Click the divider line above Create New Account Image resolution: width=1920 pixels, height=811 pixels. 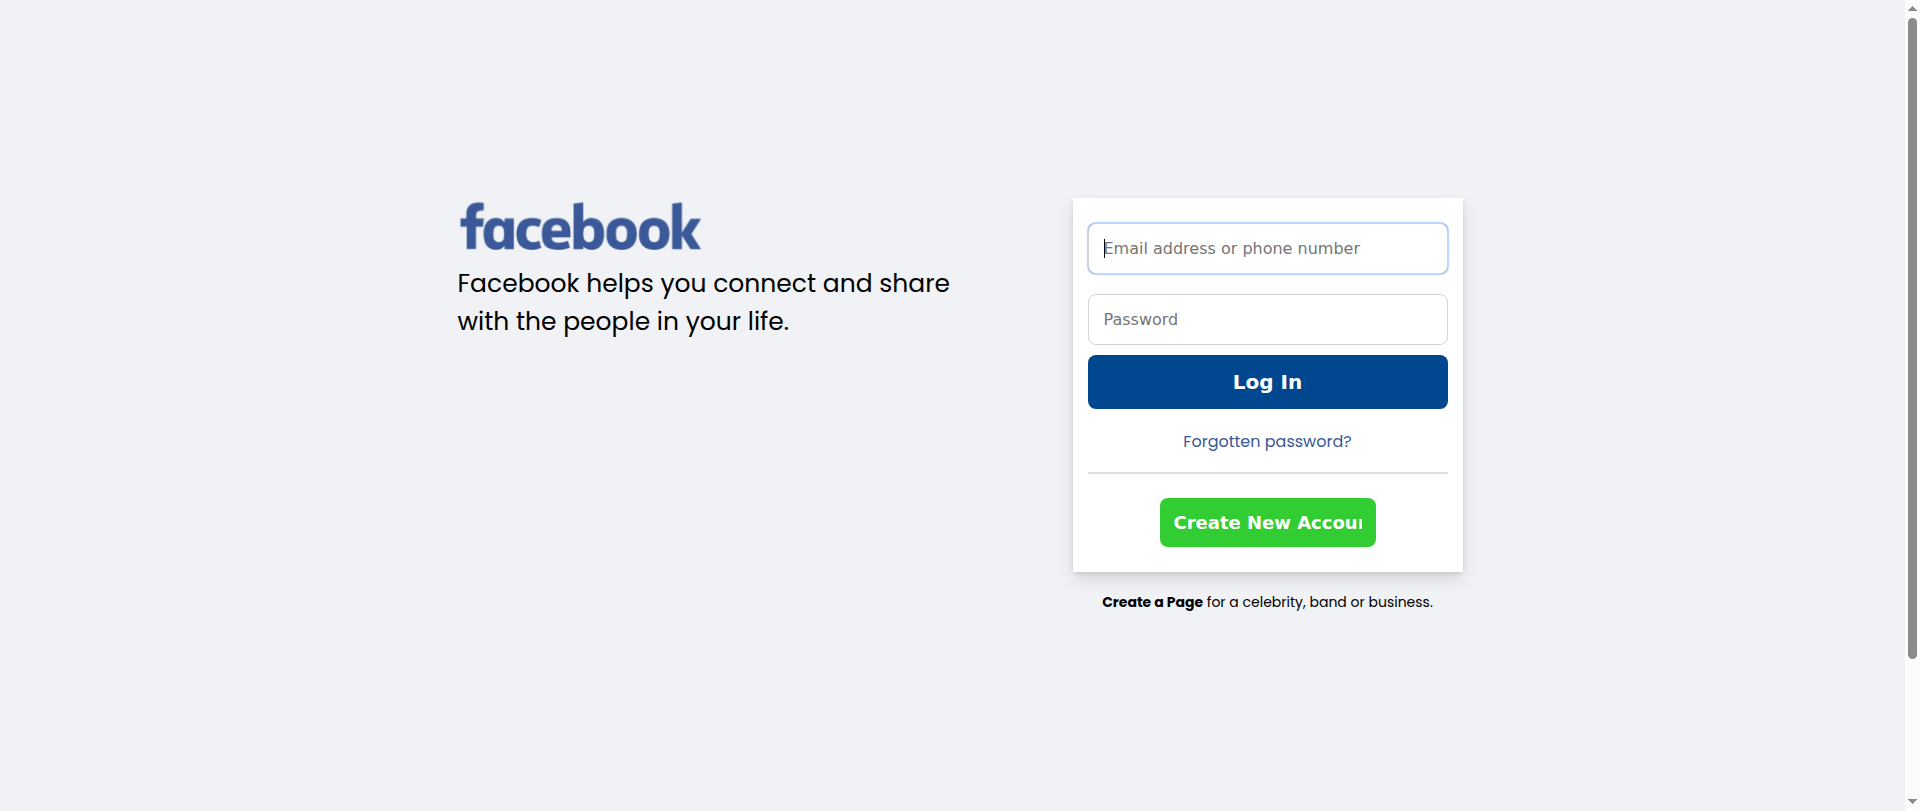(x=1267, y=473)
